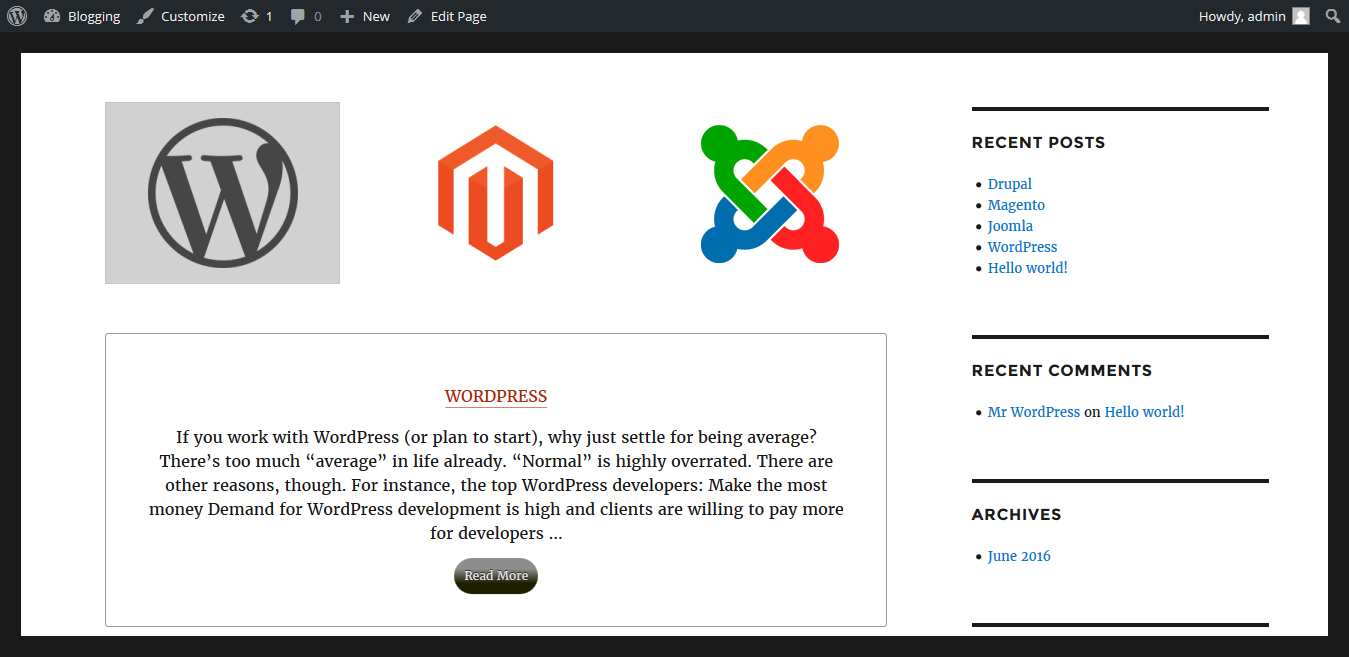Screen dimensions: 1349x657
Task: Open WordPress in Recent Posts
Action: 1022,247
